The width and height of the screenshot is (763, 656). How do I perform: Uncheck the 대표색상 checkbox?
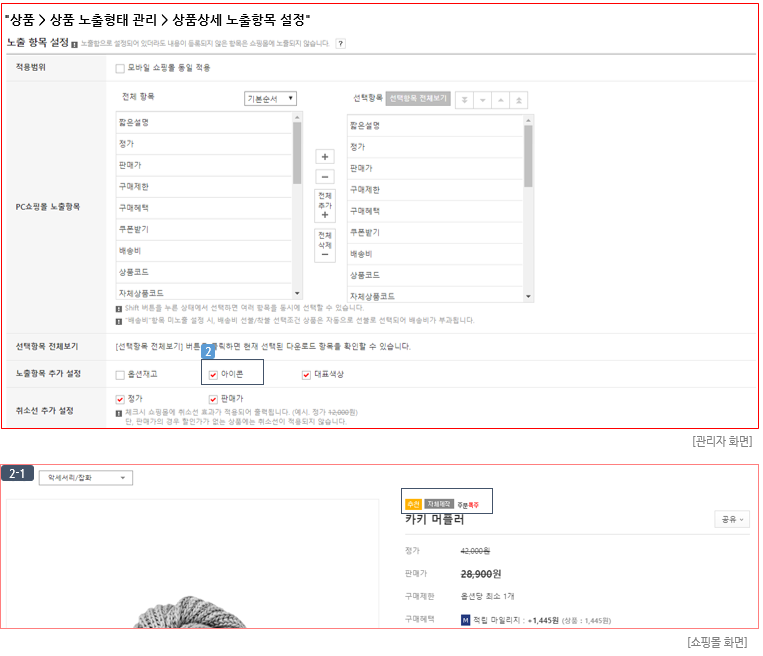pyautogui.click(x=306, y=375)
